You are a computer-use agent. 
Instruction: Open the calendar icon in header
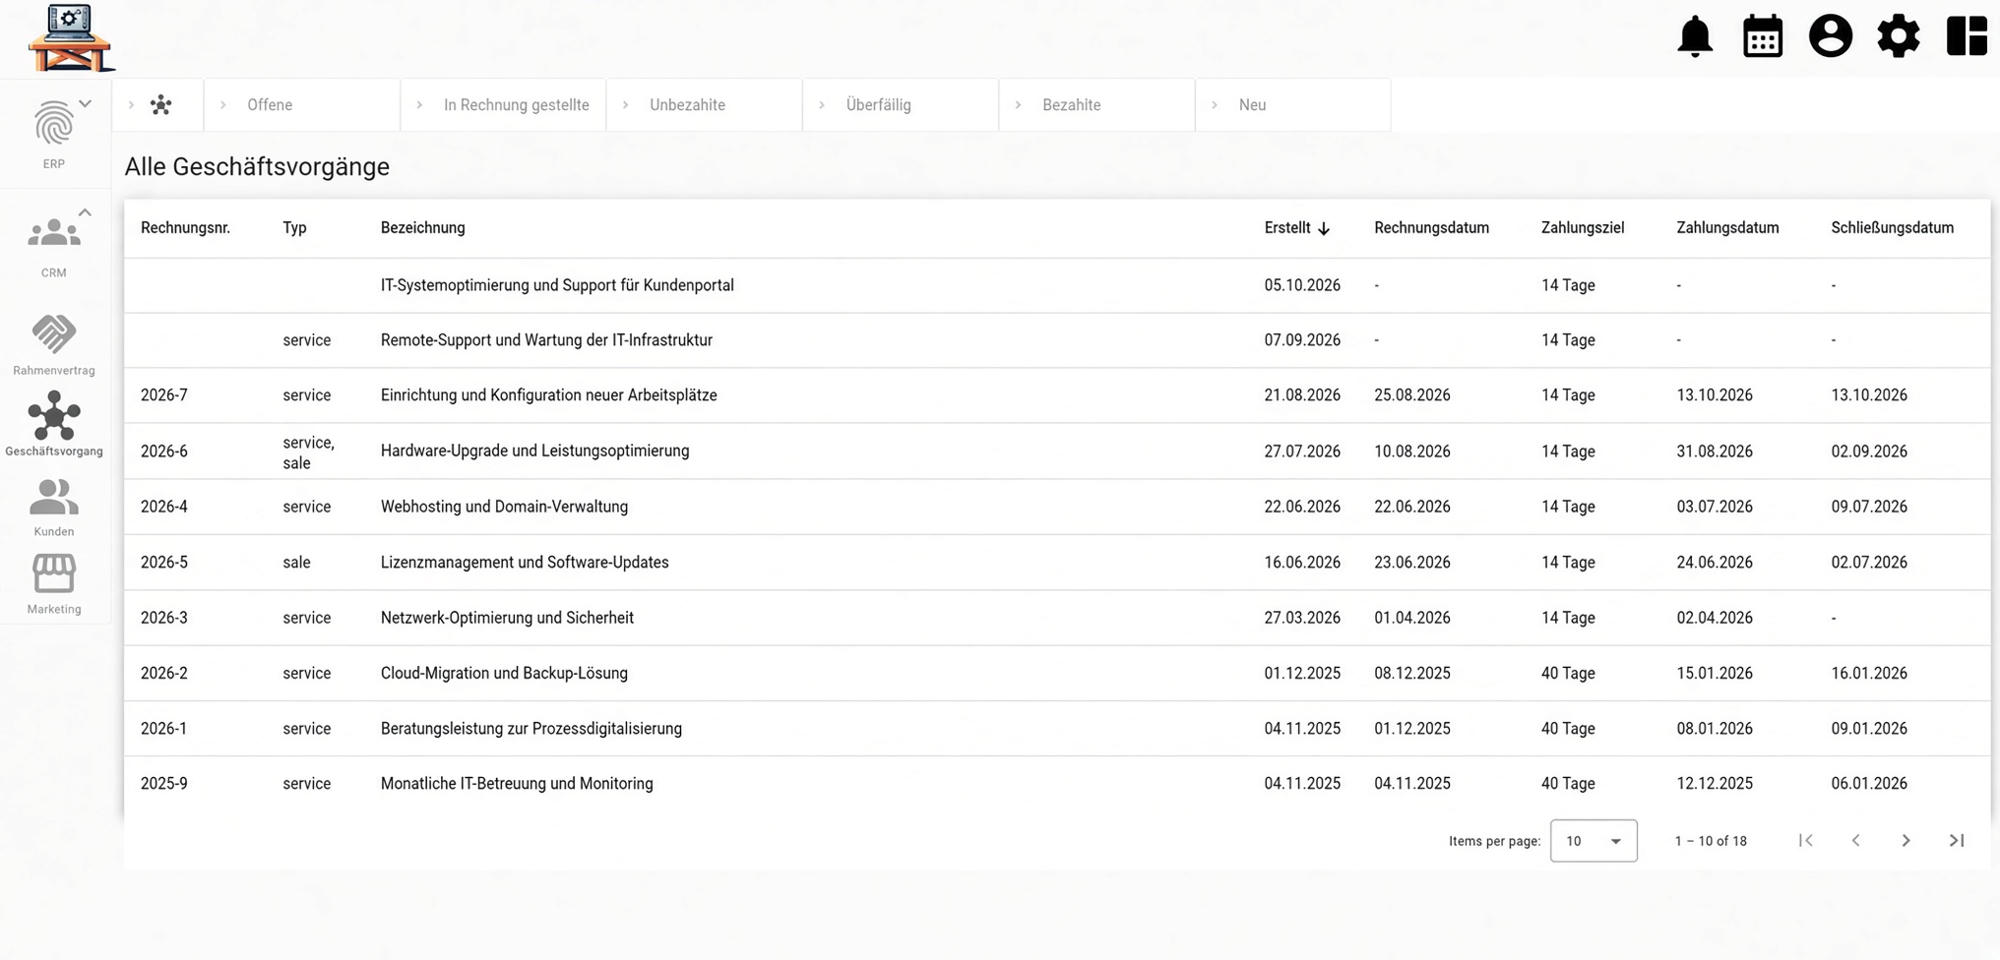click(1763, 37)
